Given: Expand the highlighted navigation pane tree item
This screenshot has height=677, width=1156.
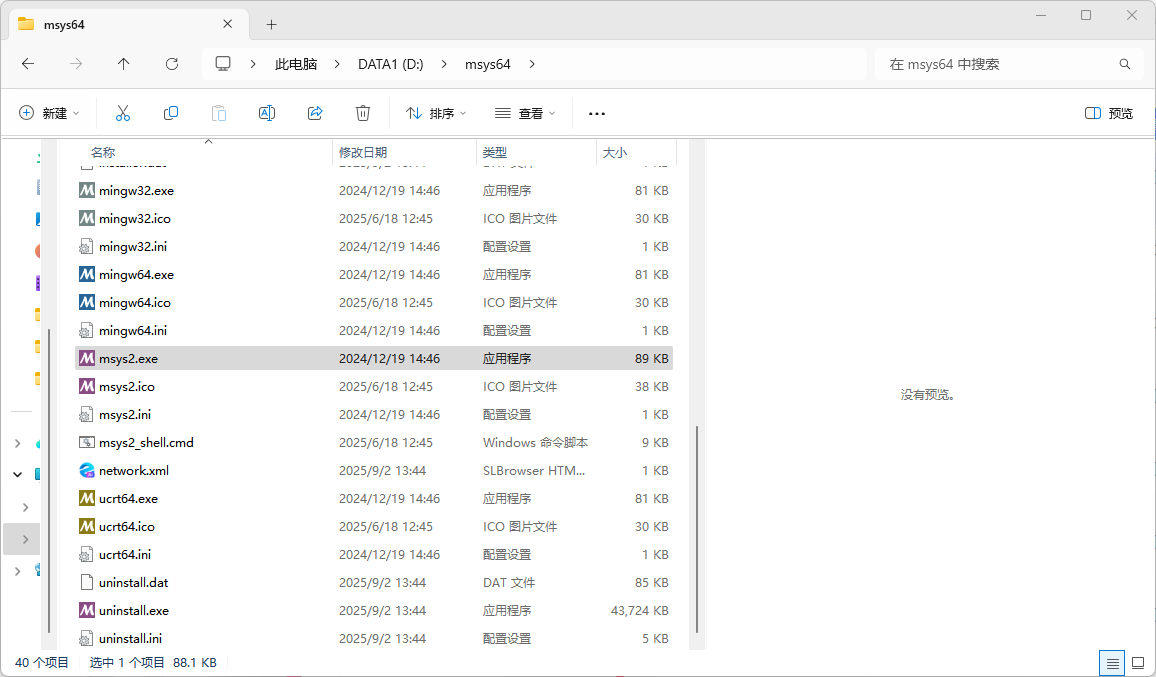Looking at the screenshot, I should pos(25,539).
